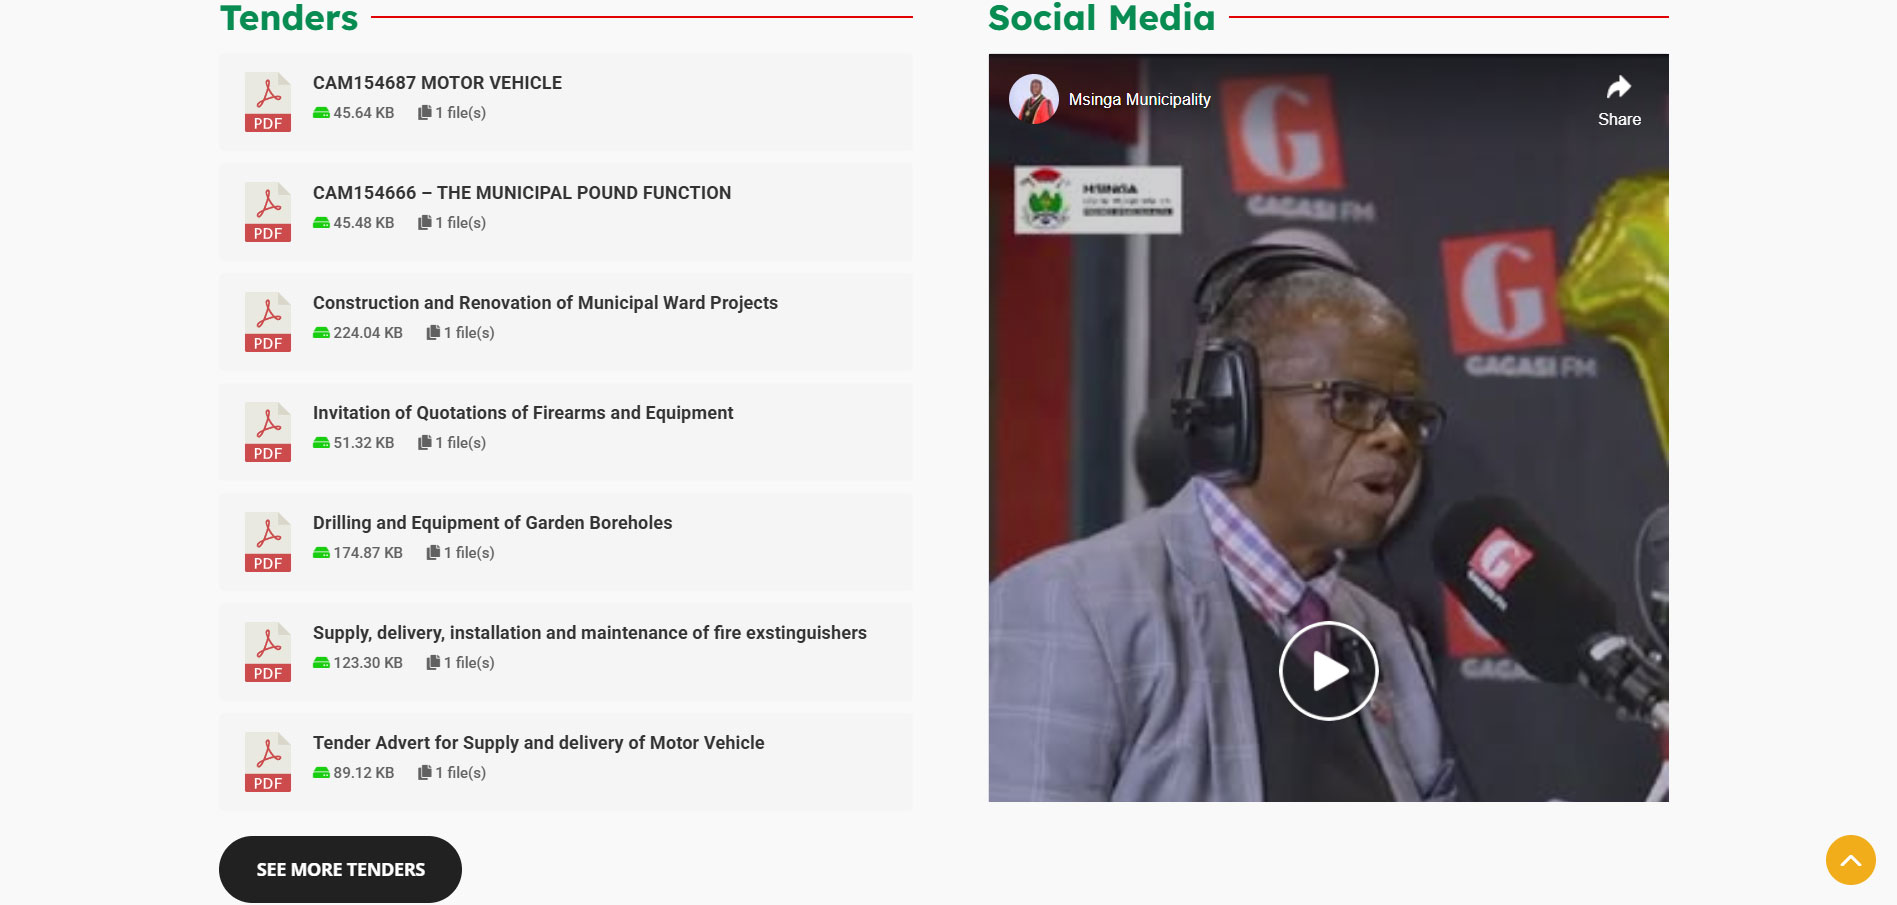Viewport: 1897px width, 905px height.
Task: Click PDF icon for Firearms and Equipment quotation
Action: tap(267, 432)
